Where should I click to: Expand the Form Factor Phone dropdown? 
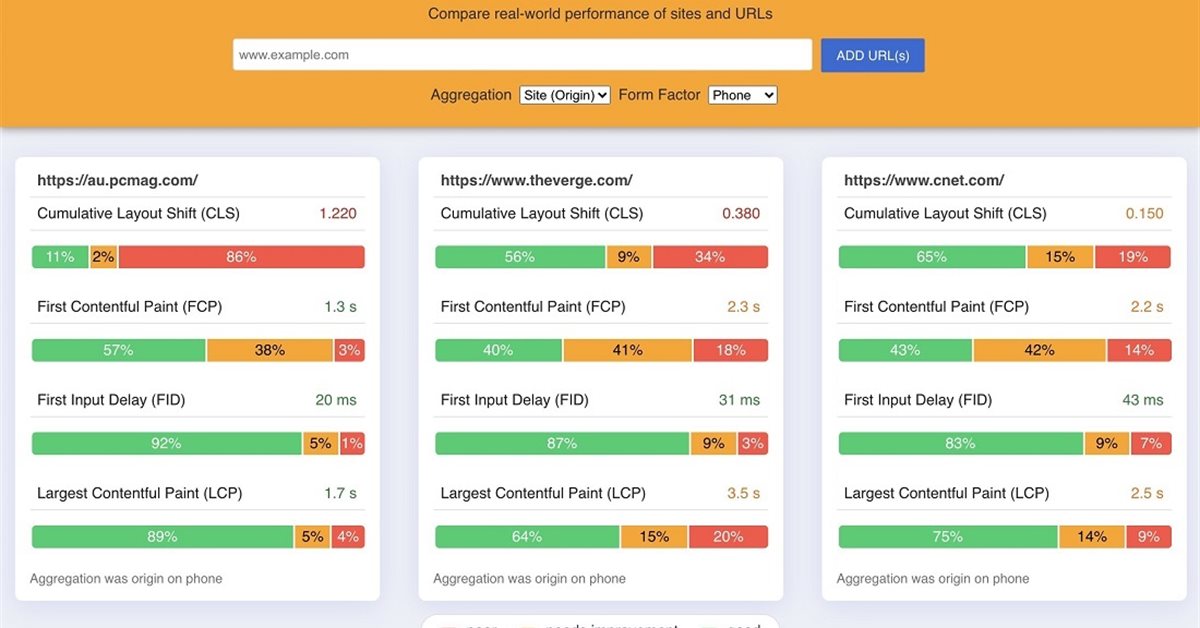(x=742, y=95)
